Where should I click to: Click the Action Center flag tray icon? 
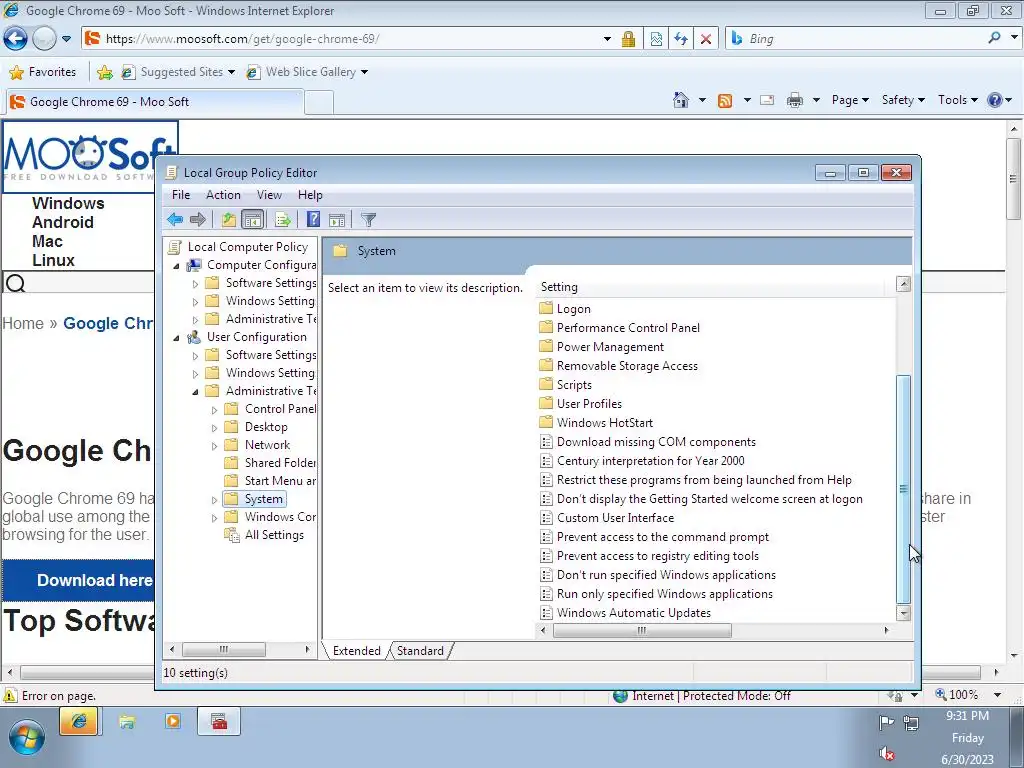pos(886,722)
